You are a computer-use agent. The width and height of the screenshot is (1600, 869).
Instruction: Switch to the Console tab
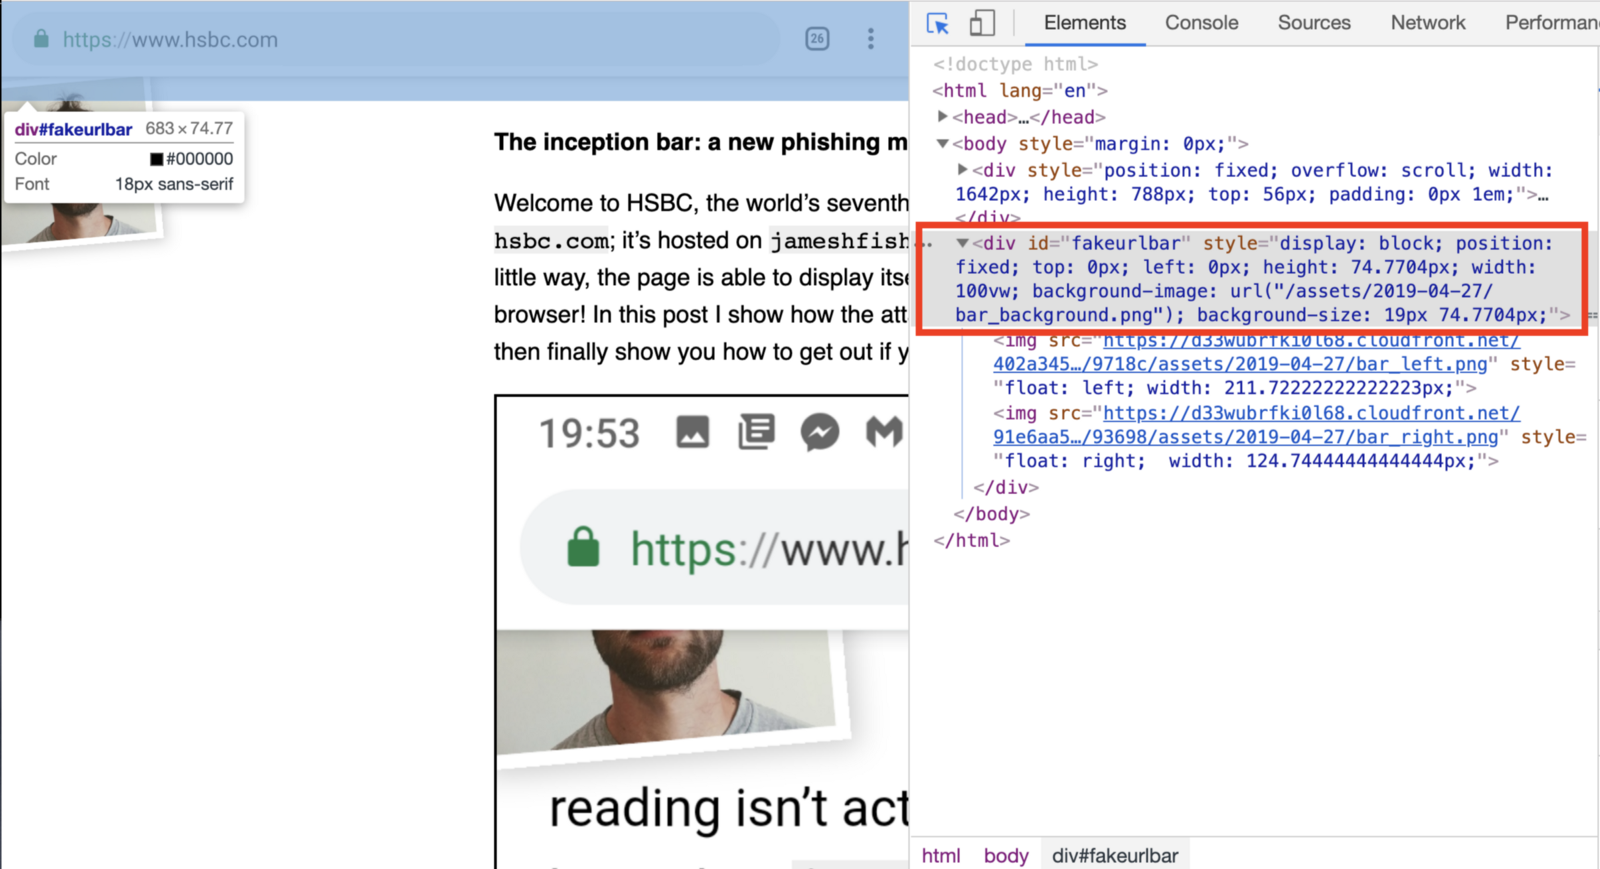pos(1201,23)
